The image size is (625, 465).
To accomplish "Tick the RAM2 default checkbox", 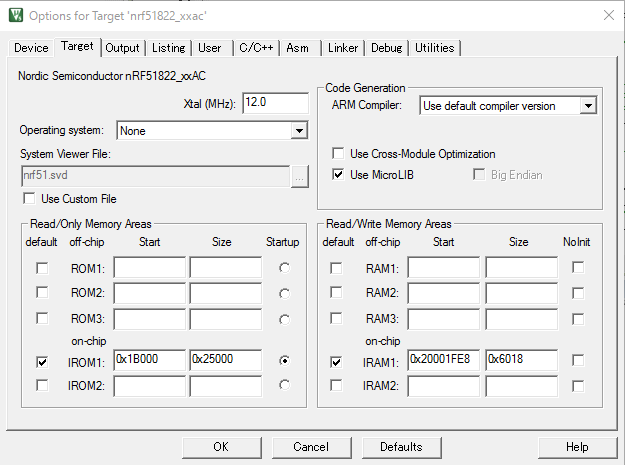I will coord(336,292).
